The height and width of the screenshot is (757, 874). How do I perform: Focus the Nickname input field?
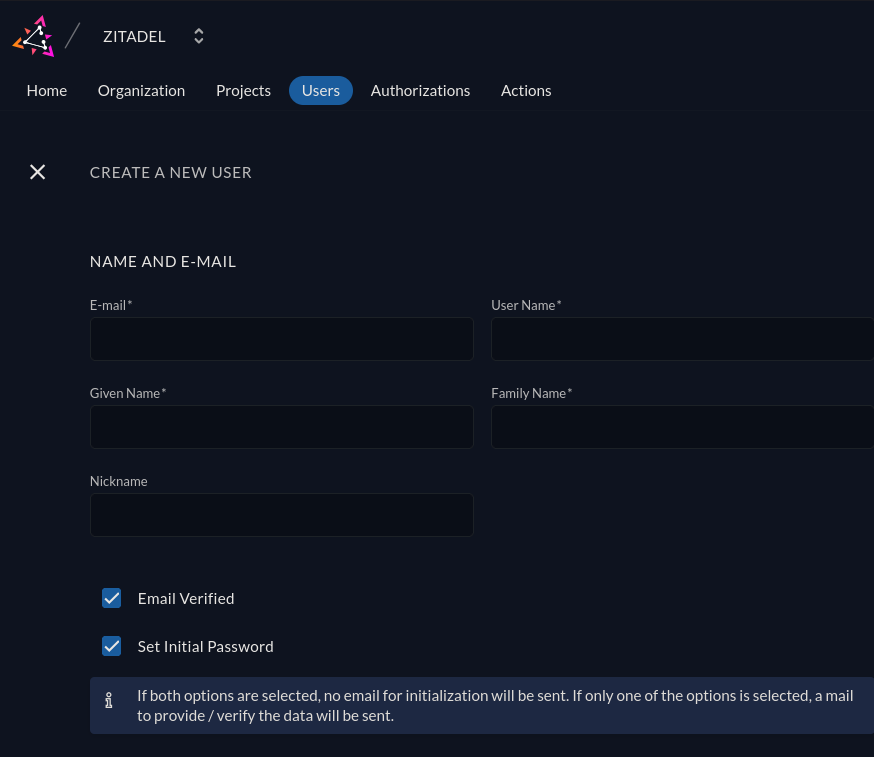click(281, 515)
